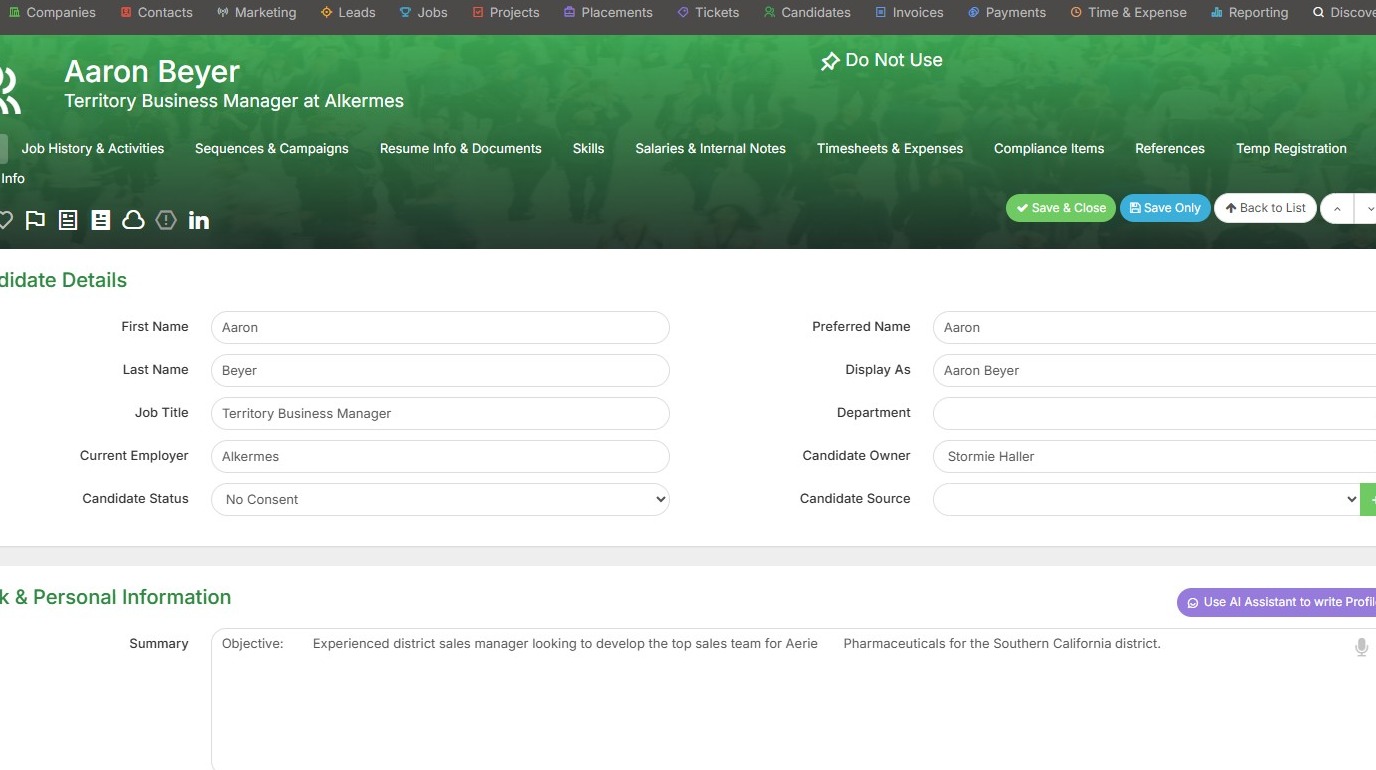Expand the Candidate Source dropdown
Viewport: 1376px width, 770px height.
click(x=1146, y=499)
